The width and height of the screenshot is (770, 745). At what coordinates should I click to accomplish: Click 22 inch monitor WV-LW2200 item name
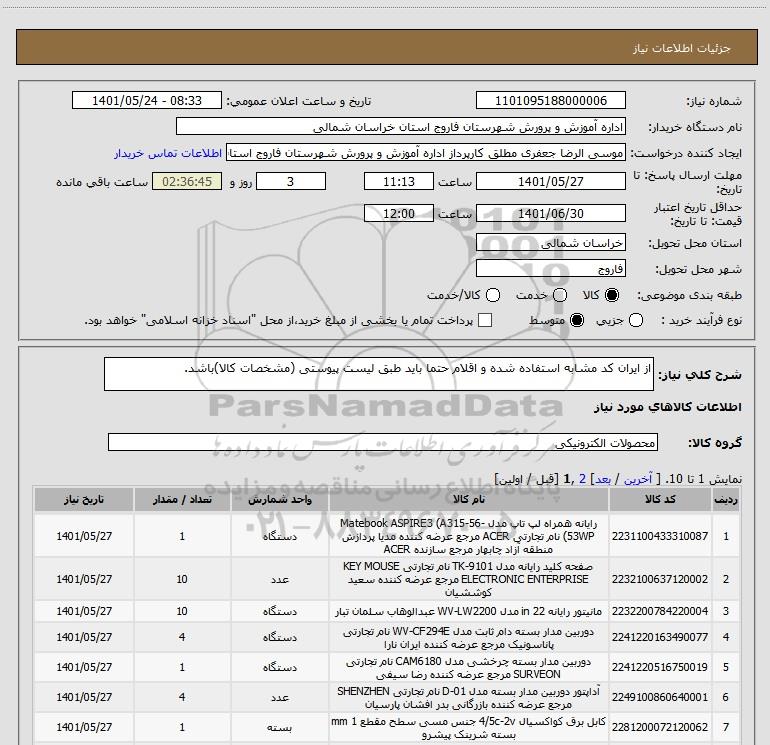(x=469, y=611)
